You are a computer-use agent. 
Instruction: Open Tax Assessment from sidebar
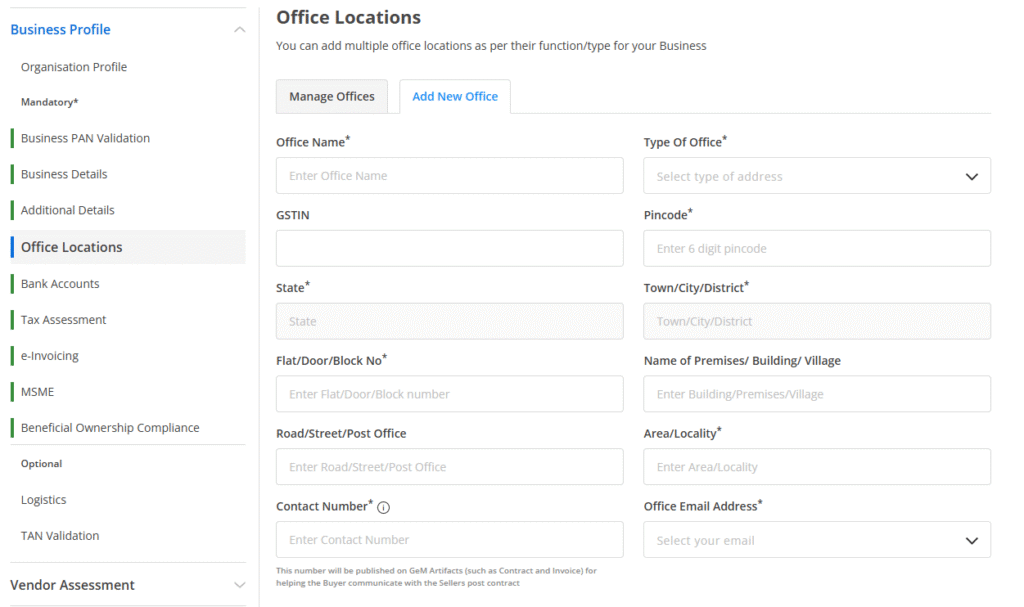63,320
